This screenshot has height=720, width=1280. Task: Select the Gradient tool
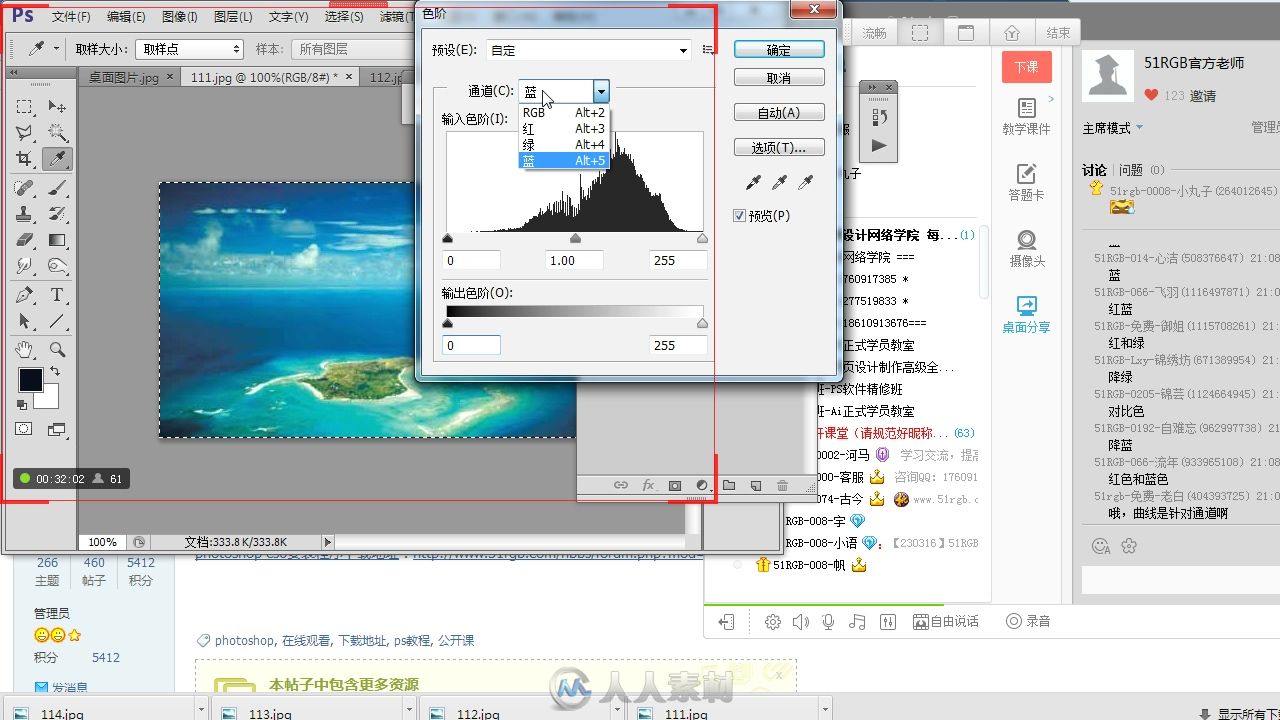tap(57, 240)
